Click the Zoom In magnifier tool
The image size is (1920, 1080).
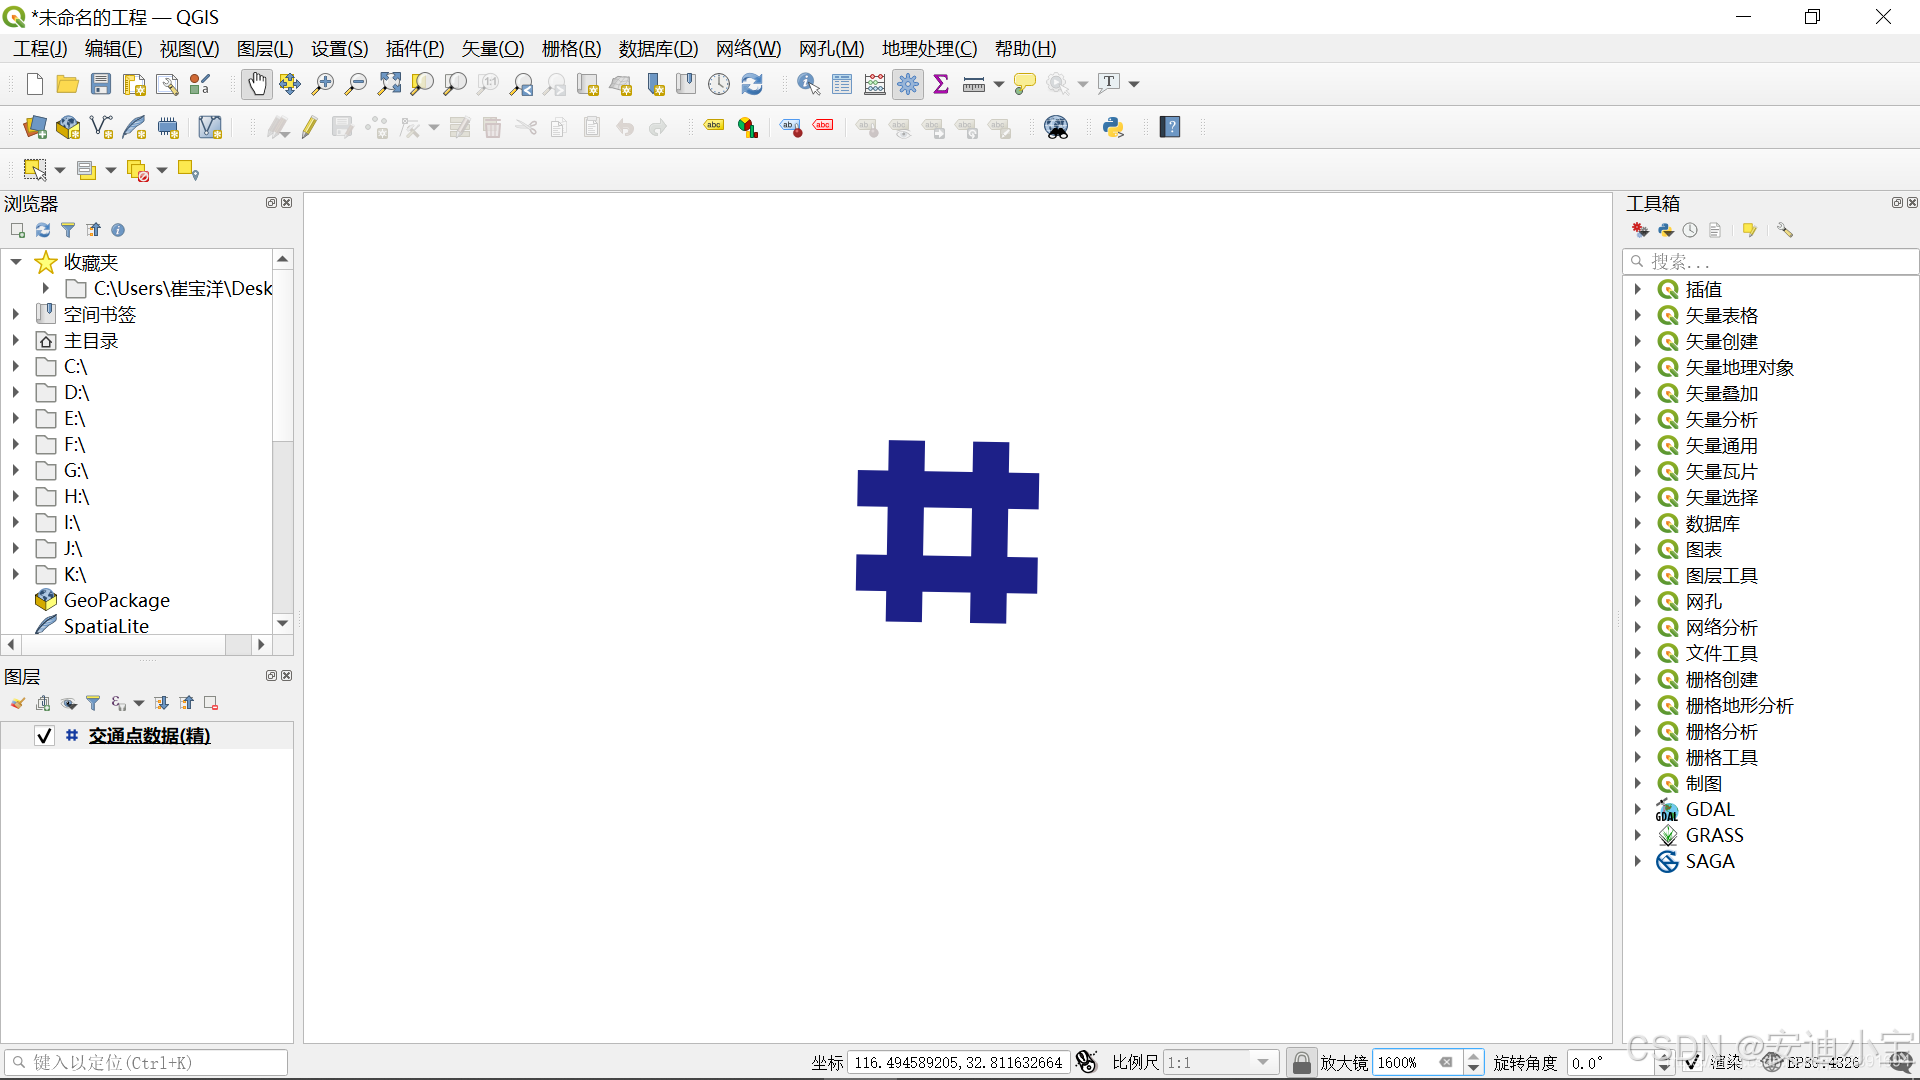pos(323,85)
